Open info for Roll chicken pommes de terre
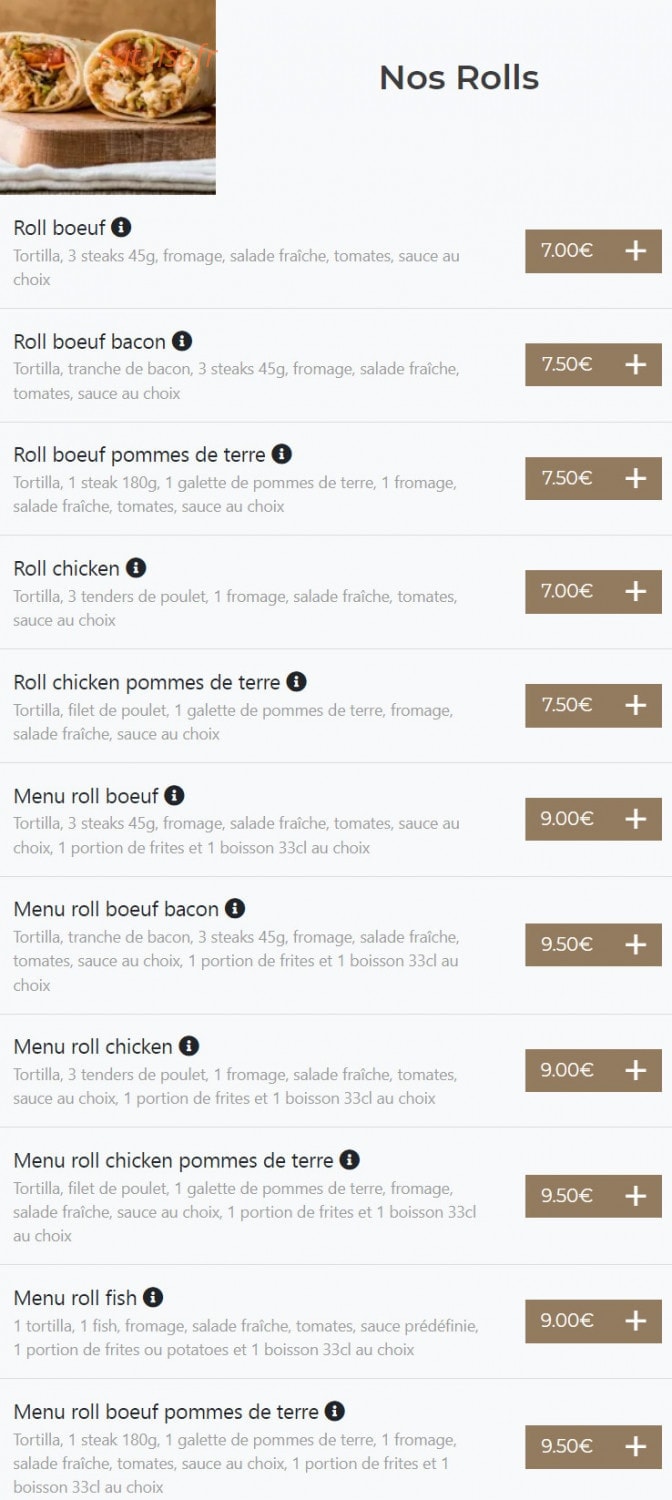 pyautogui.click(x=296, y=682)
